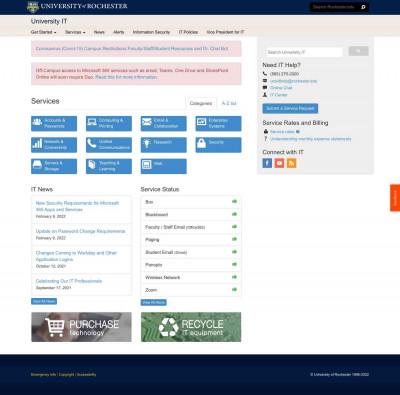Screen dimensions: 400x395
Task: Open Research service category
Action: [x=164, y=145]
